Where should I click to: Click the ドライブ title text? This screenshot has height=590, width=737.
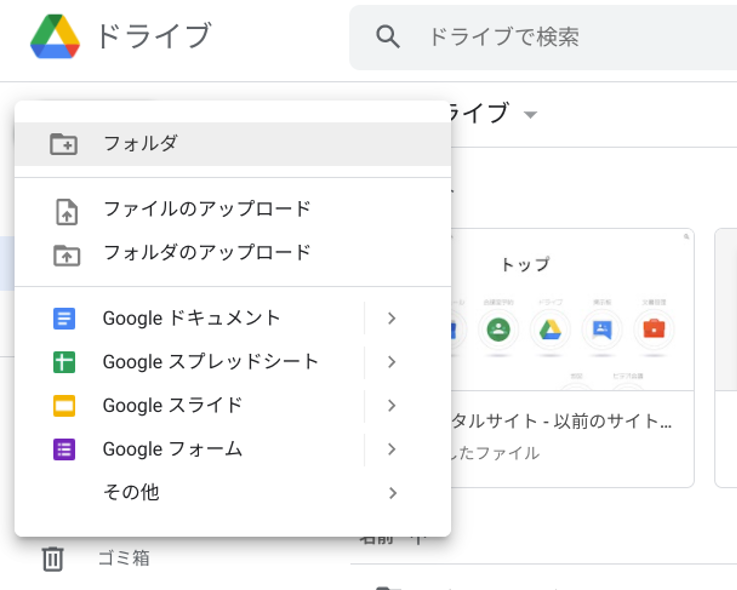click(x=153, y=36)
